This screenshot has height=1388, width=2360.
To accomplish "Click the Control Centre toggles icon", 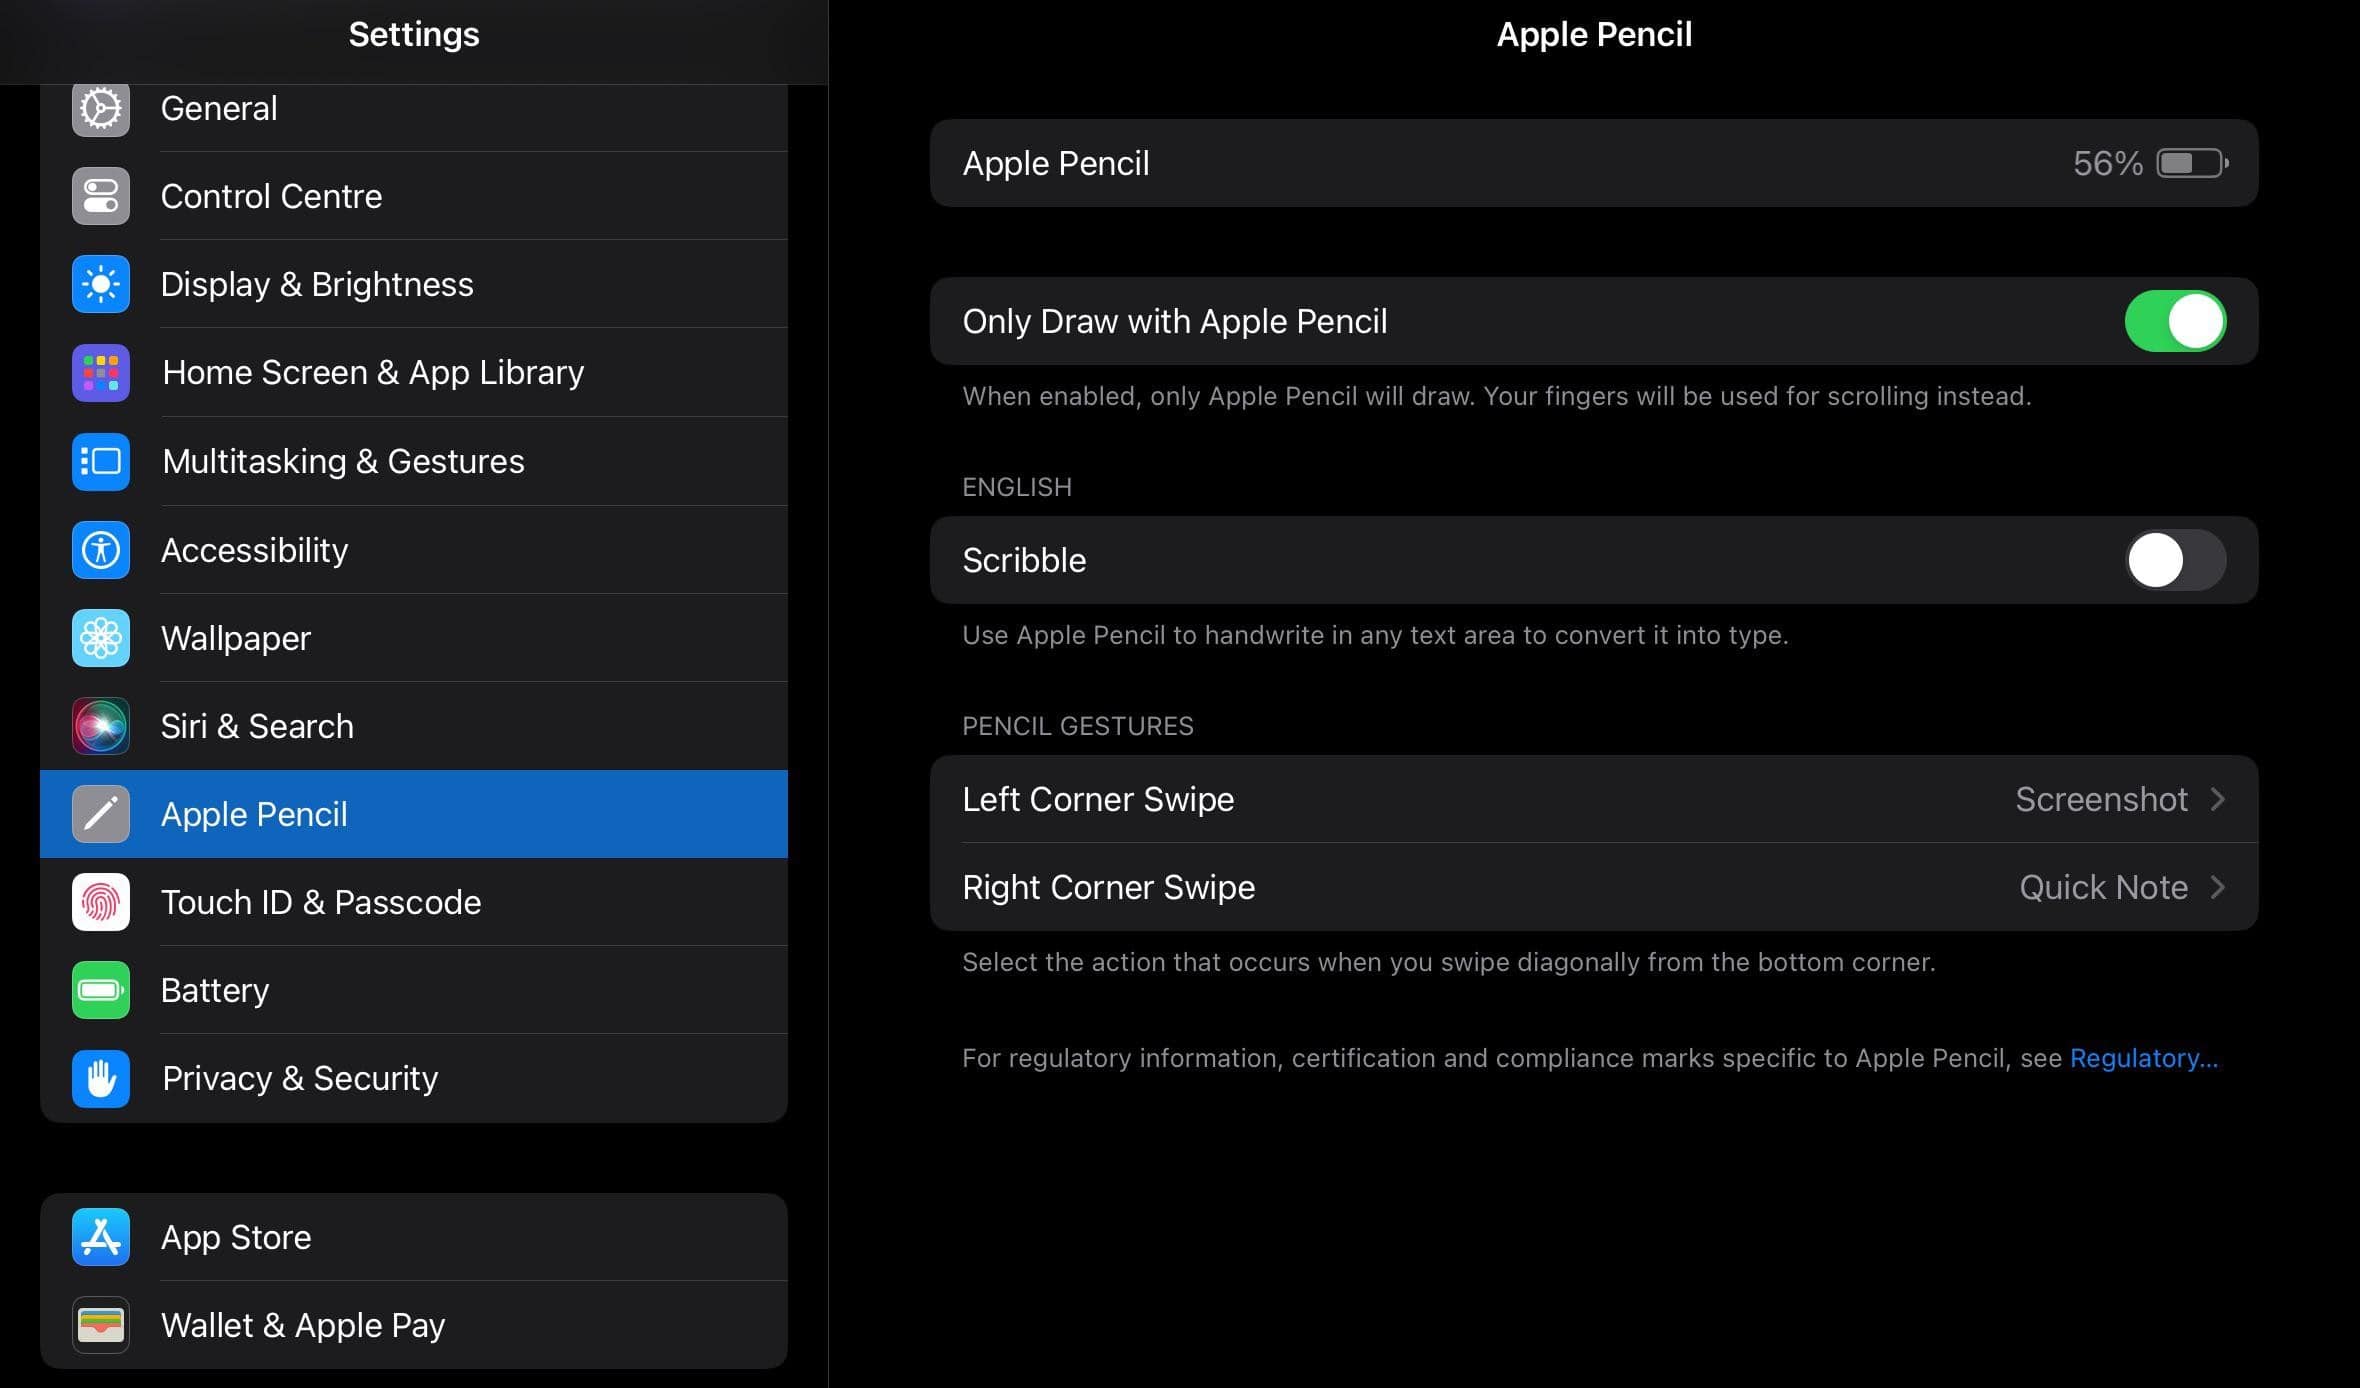I will [x=101, y=196].
